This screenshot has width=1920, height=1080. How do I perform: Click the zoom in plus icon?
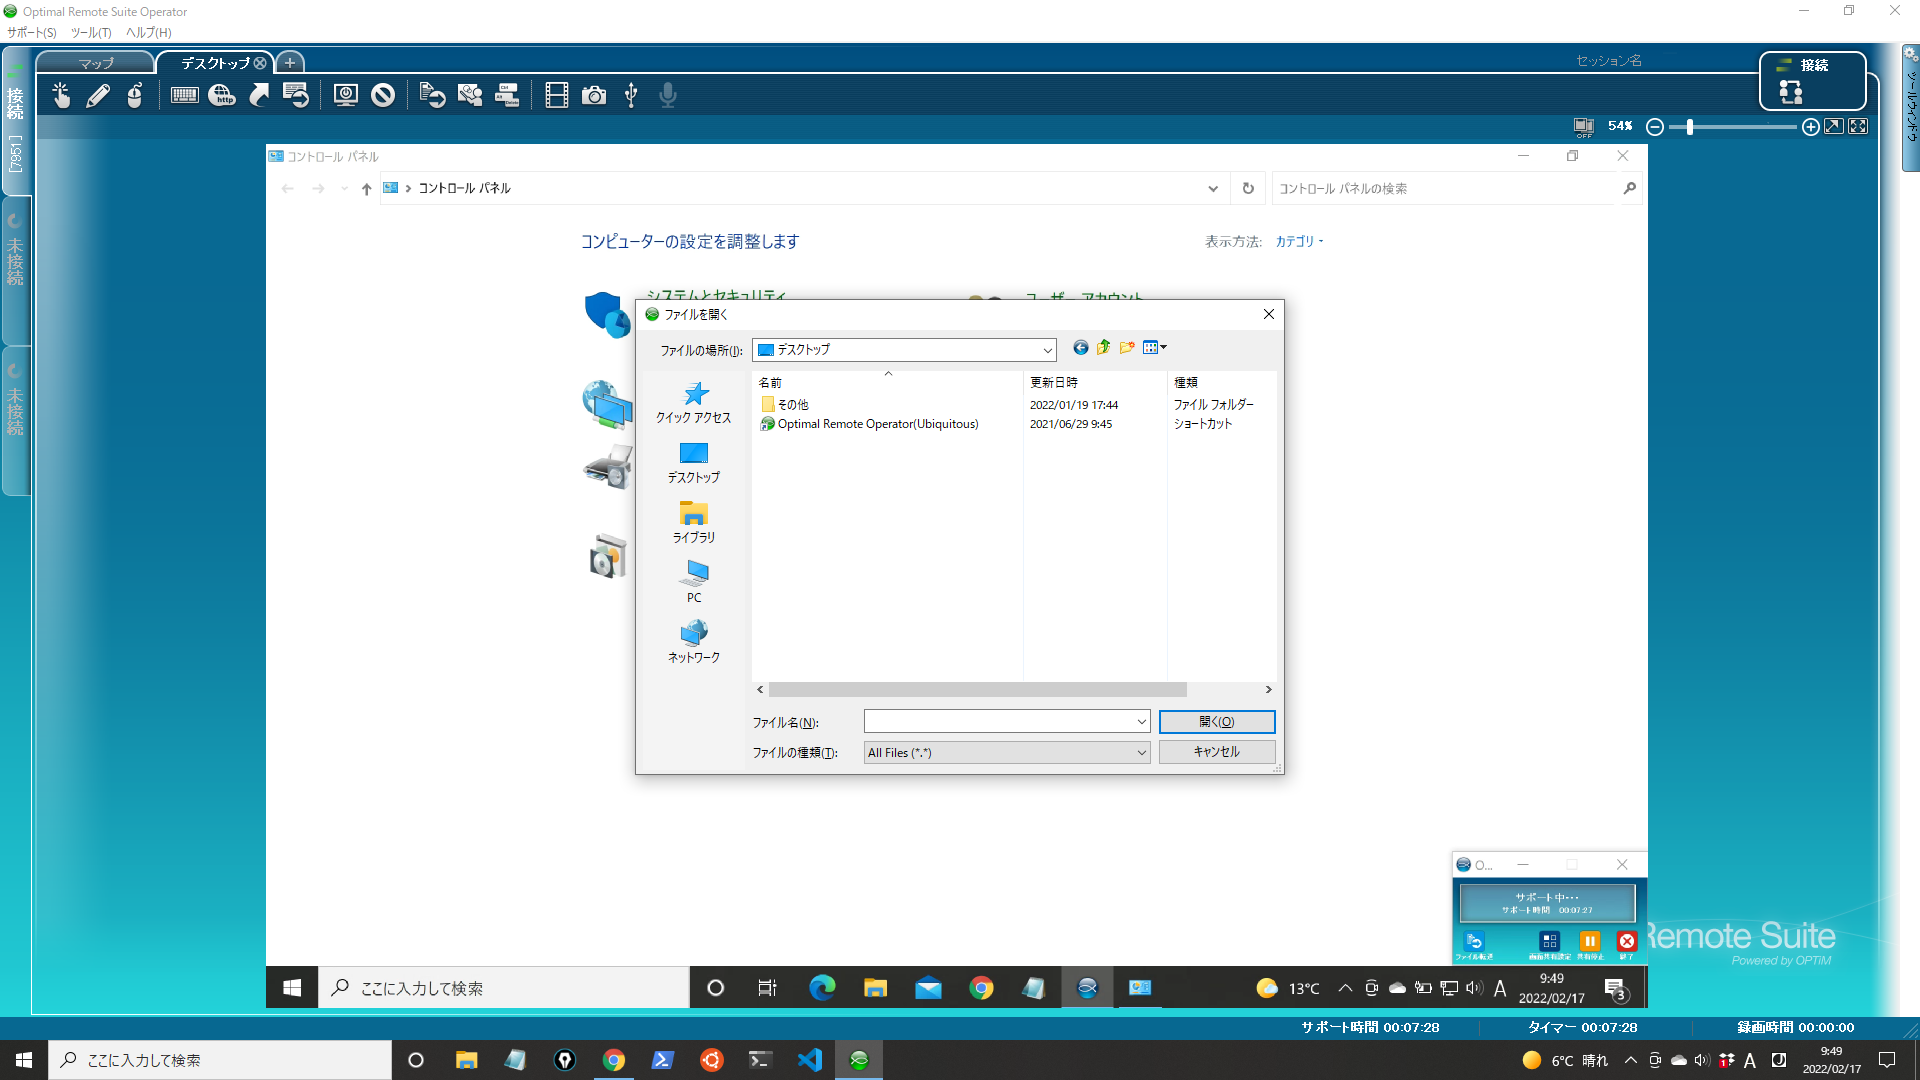1810,127
